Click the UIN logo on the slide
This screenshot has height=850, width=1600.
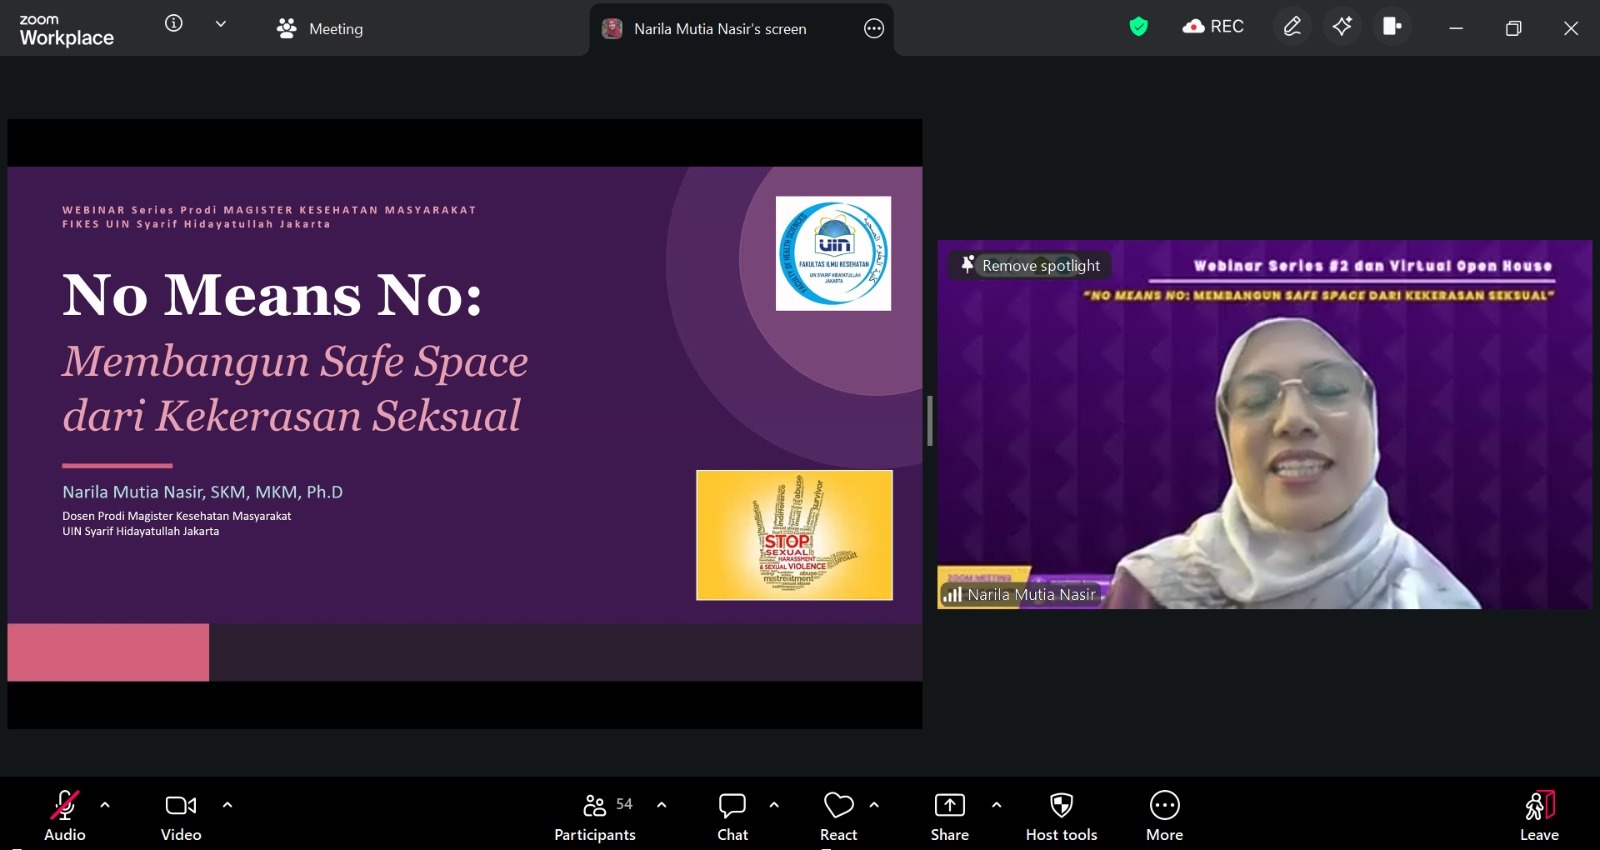click(x=833, y=253)
